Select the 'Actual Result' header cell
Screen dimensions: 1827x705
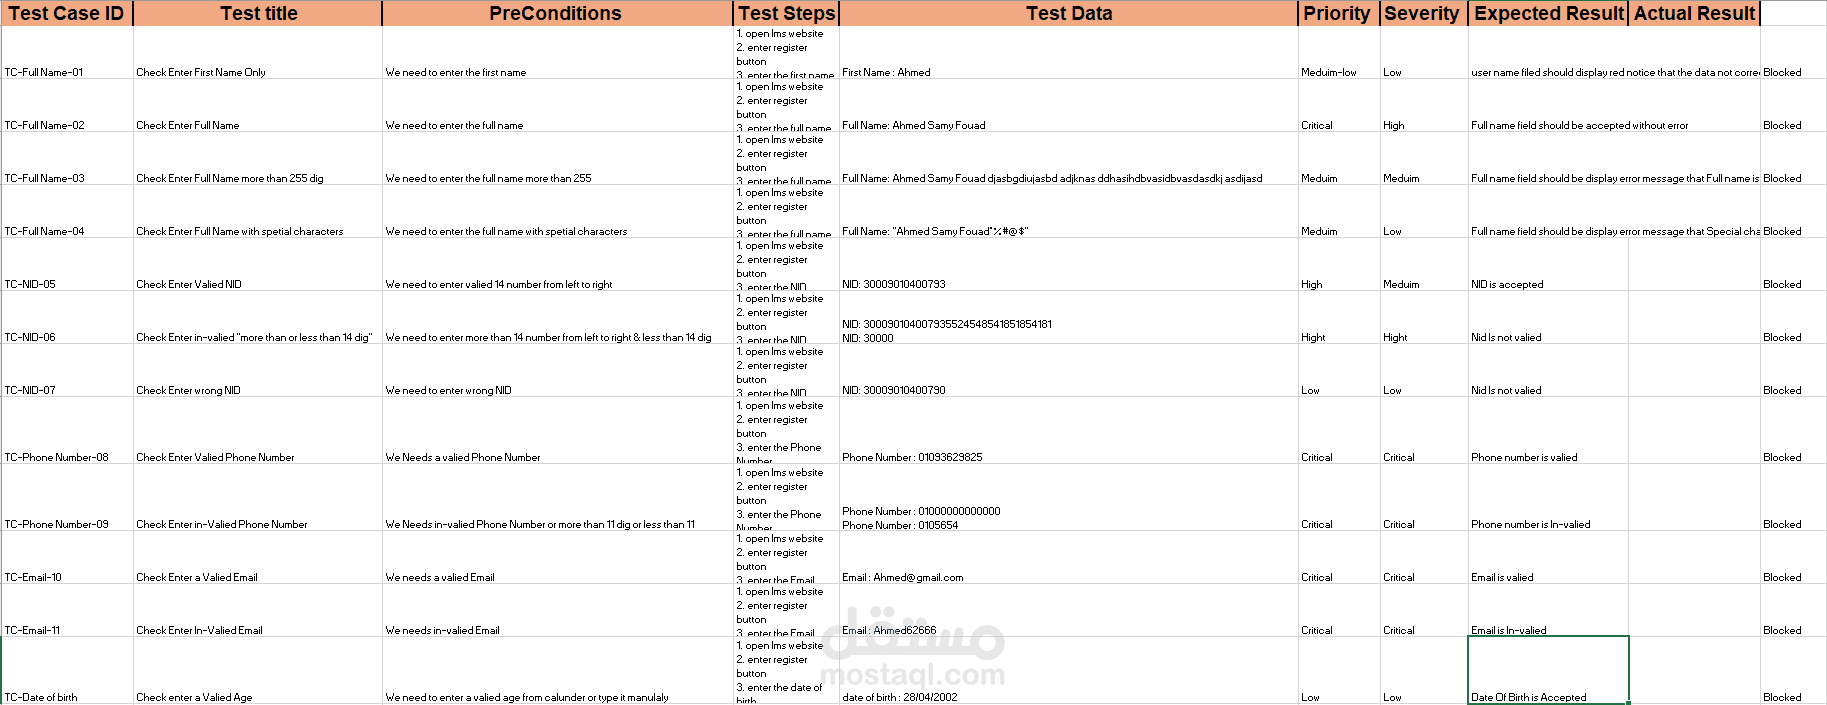[x=1694, y=13]
